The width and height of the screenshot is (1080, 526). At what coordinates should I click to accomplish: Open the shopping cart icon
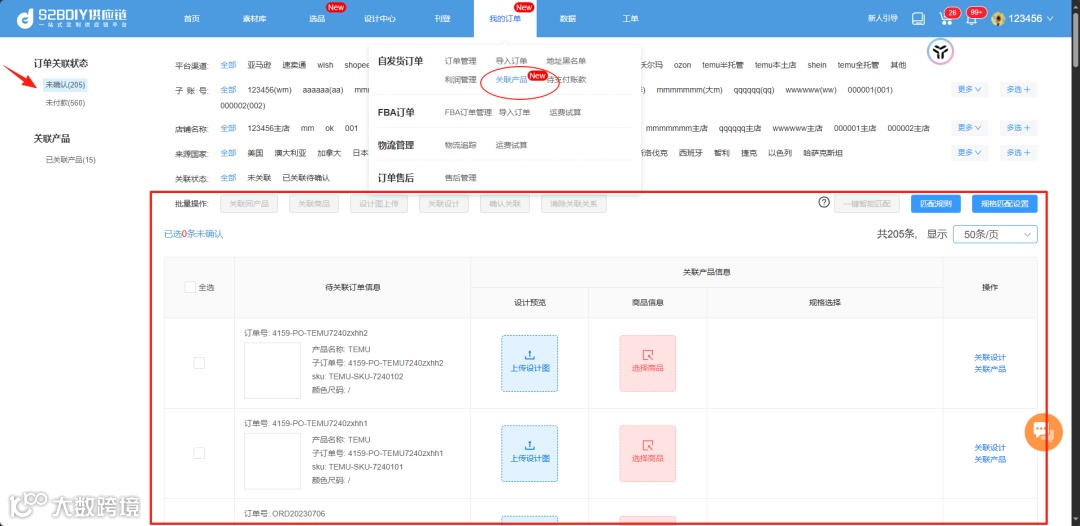pyautogui.click(x=946, y=19)
